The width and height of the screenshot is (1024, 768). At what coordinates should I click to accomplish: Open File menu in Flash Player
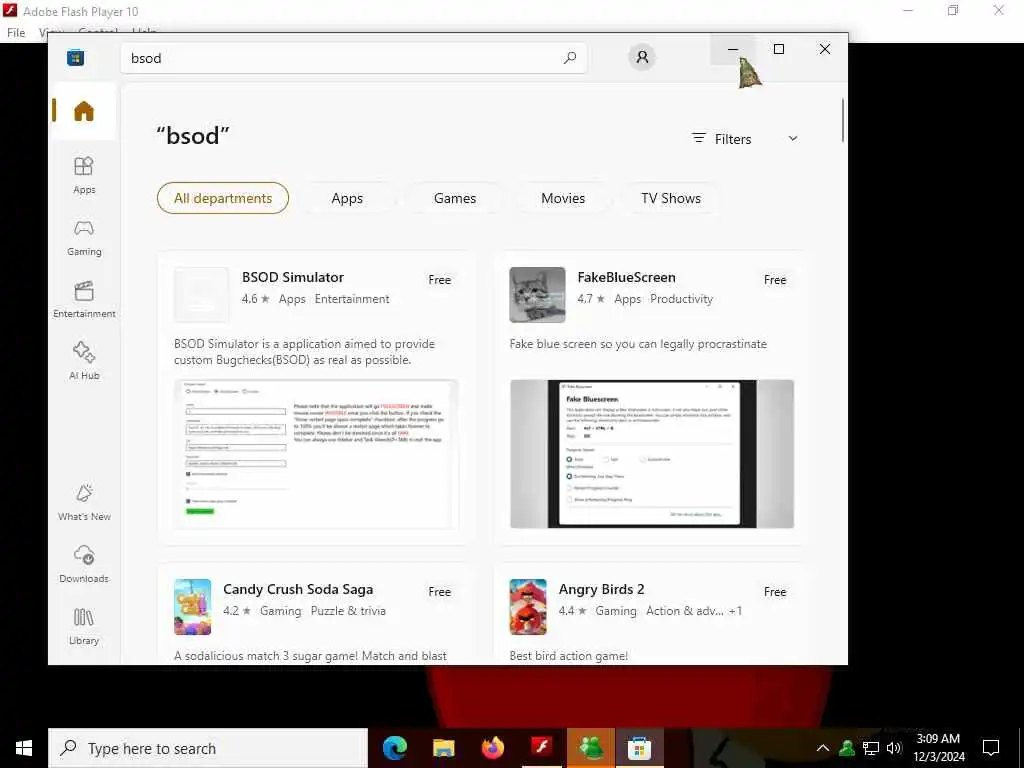click(x=16, y=33)
